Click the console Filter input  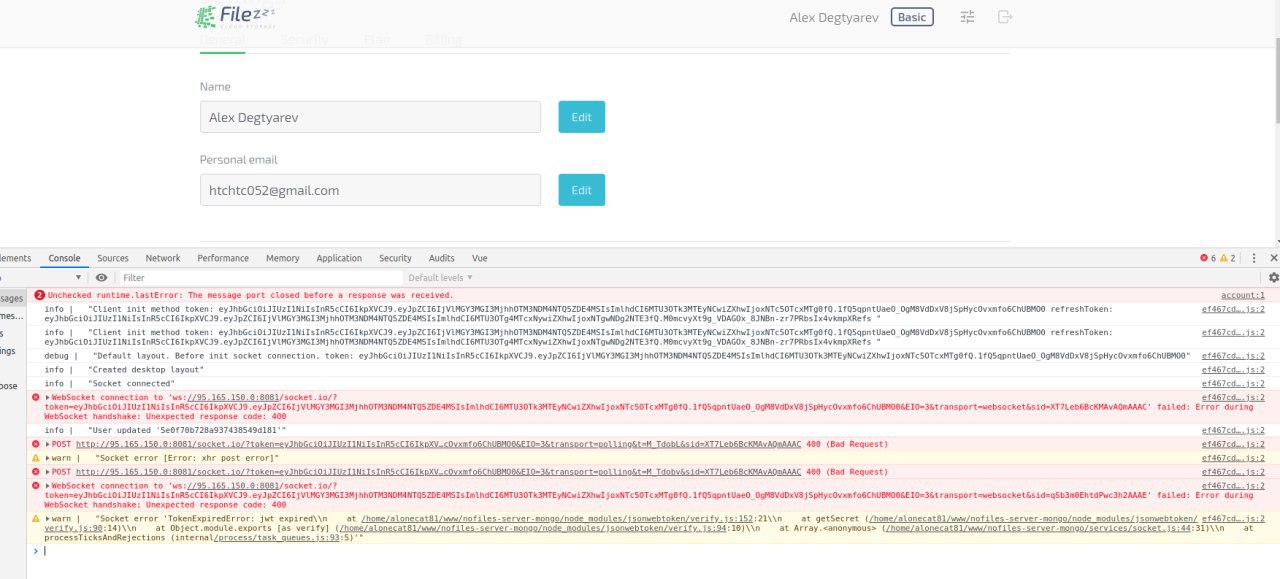(x=260, y=277)
